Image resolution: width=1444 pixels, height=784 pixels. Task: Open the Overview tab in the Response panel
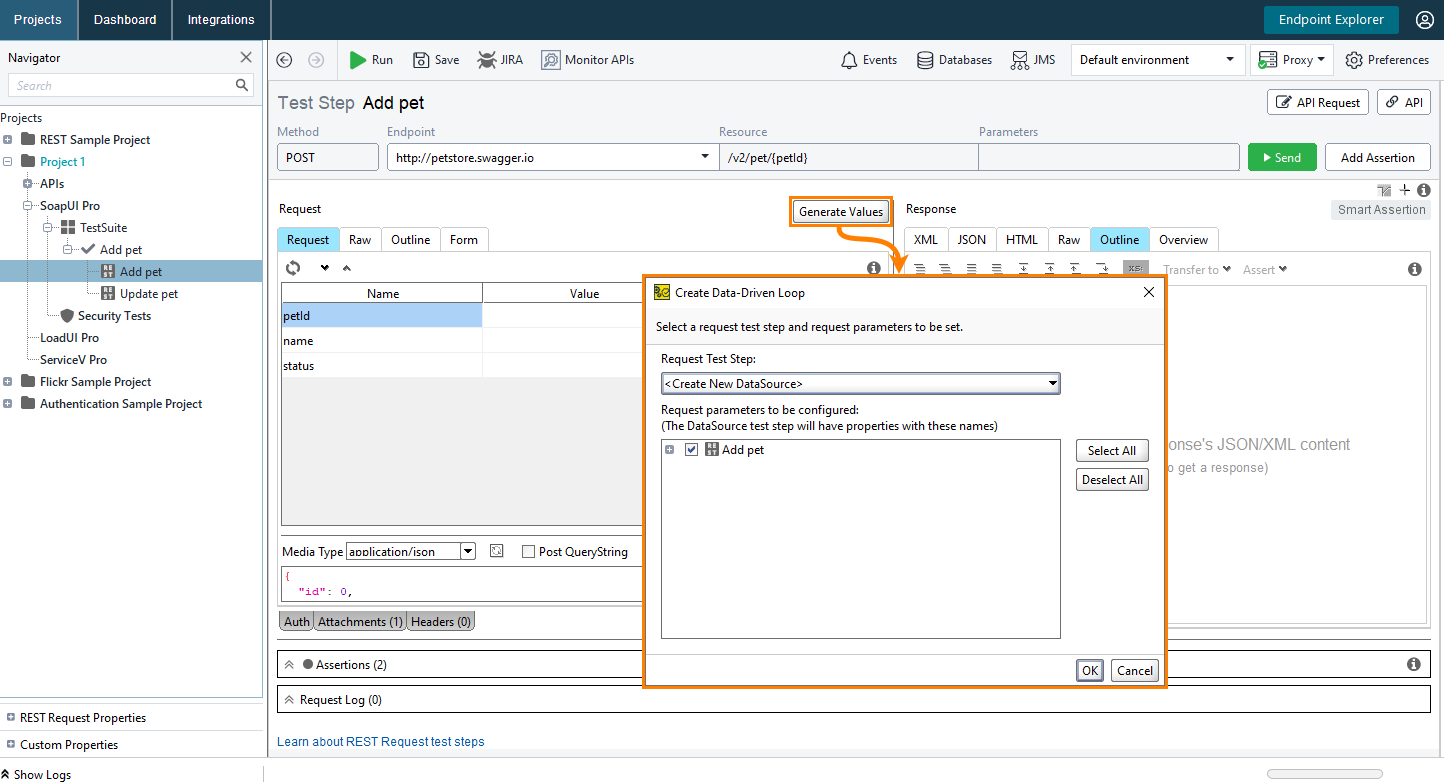coord(1184,240)
